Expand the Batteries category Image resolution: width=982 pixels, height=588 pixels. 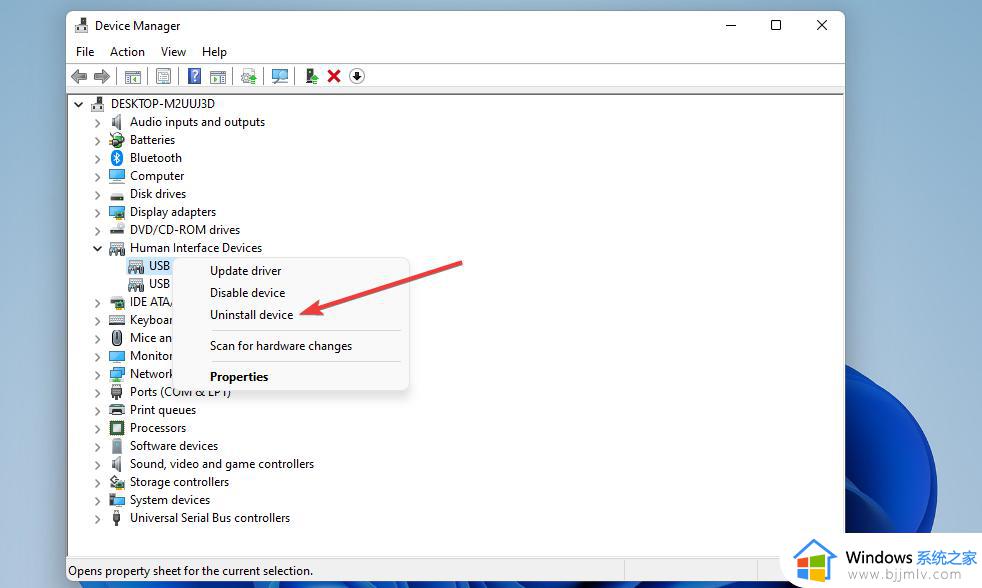tap(97, 141)
